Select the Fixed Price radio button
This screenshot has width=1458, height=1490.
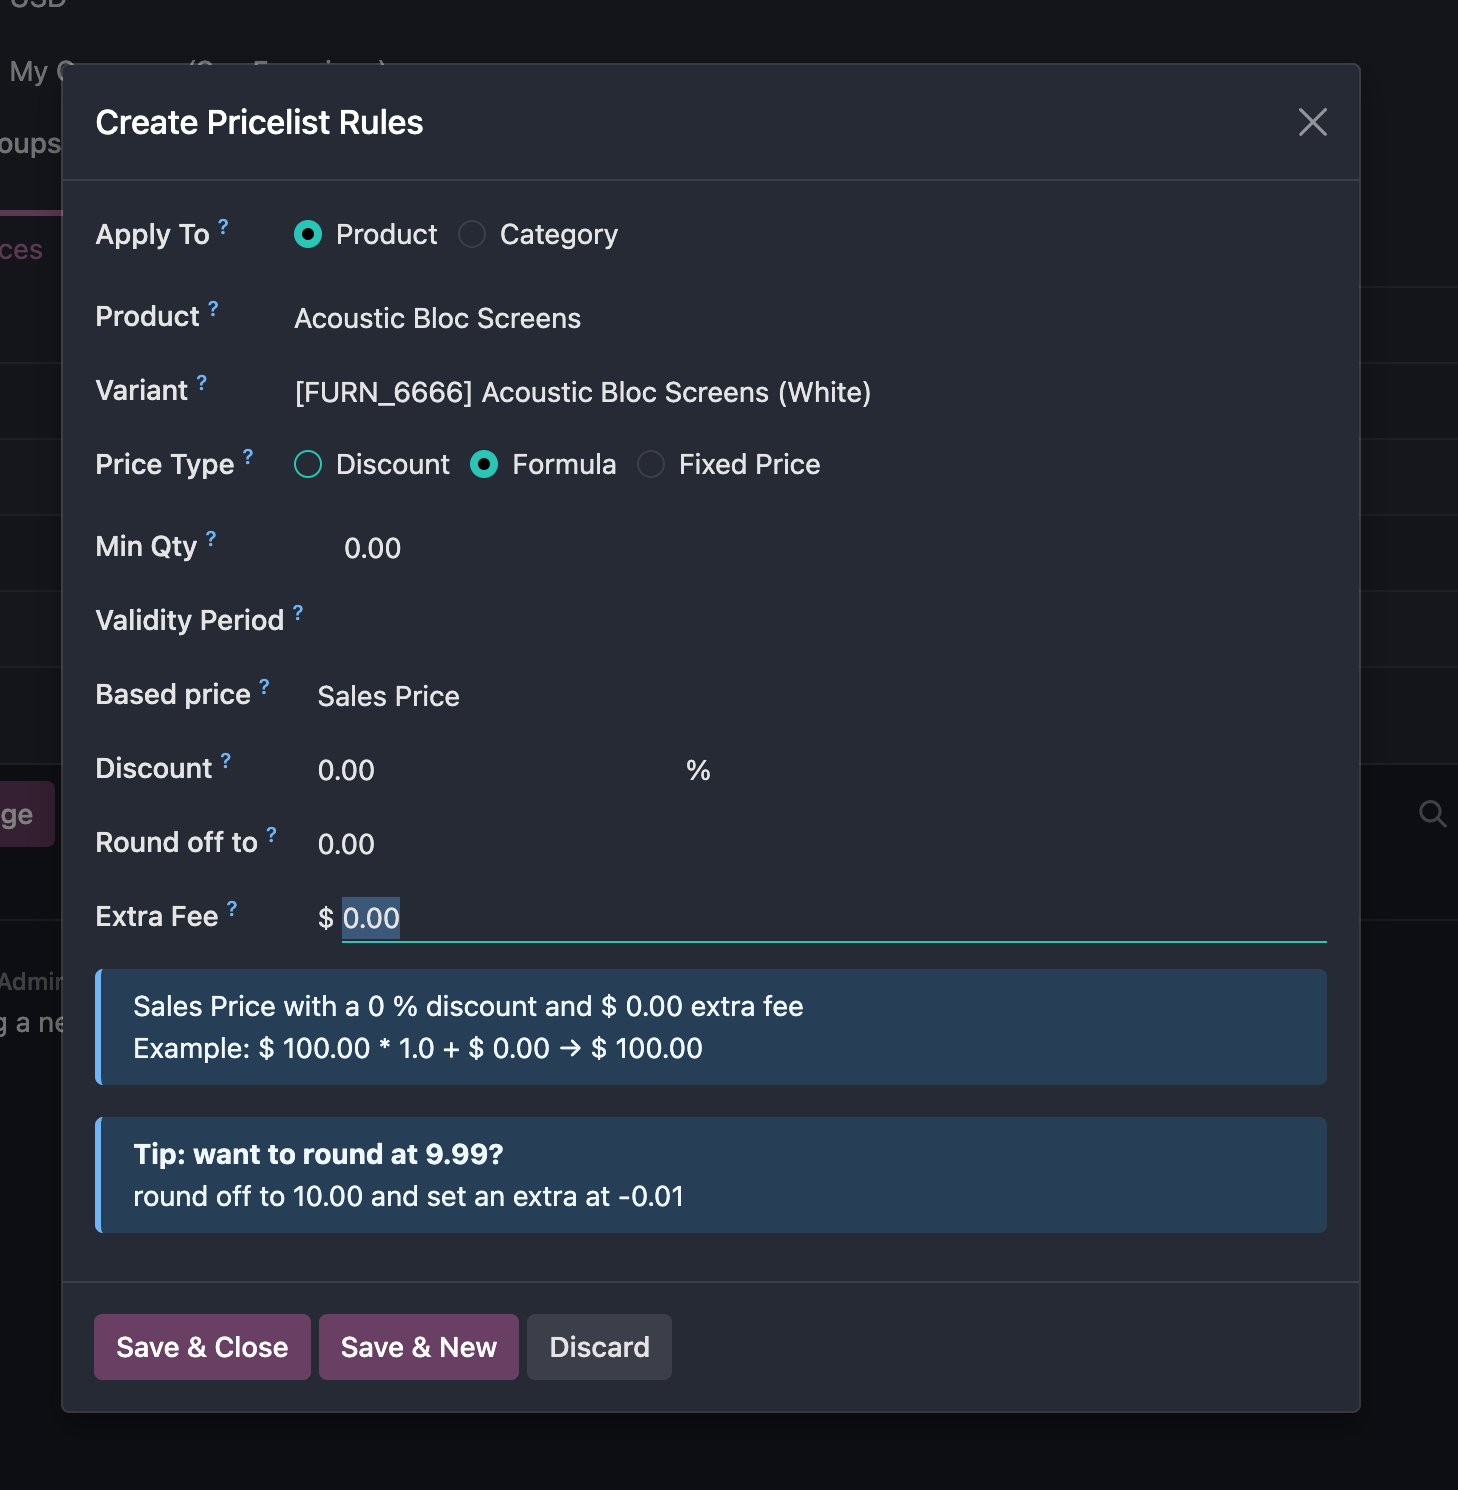point(651,464)
